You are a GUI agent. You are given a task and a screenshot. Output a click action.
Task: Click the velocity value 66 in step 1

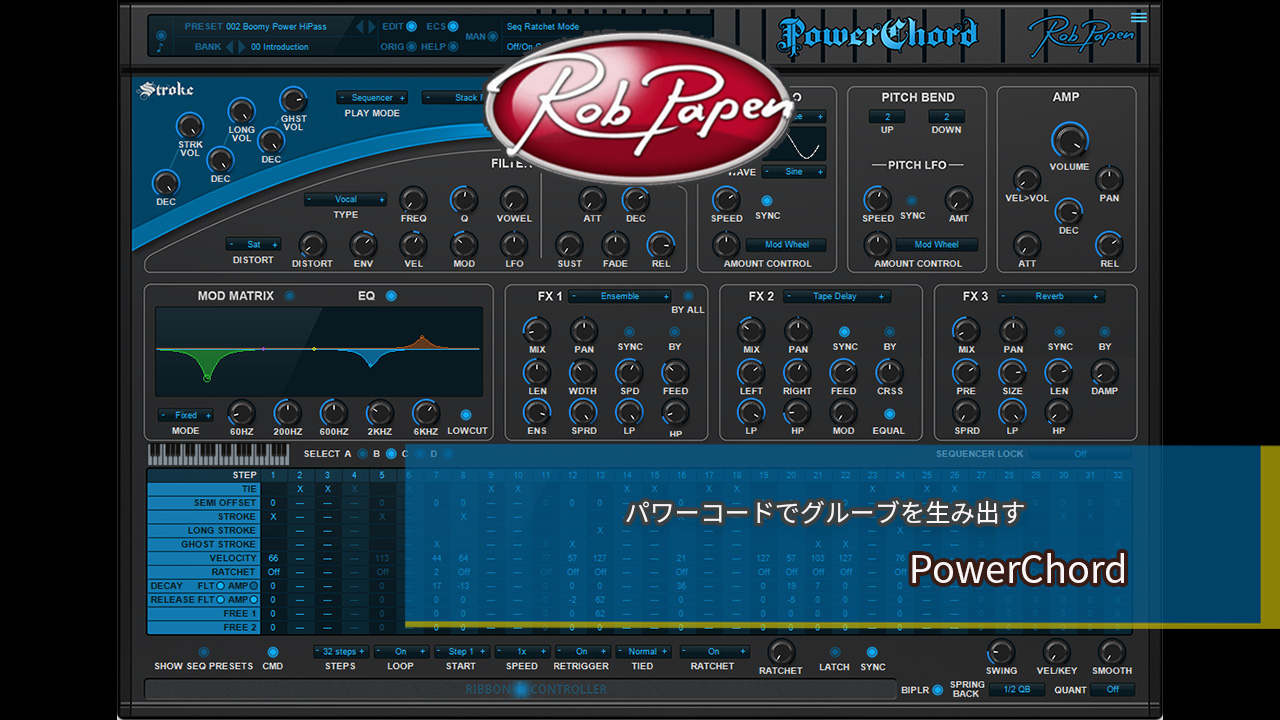(273, 558)
